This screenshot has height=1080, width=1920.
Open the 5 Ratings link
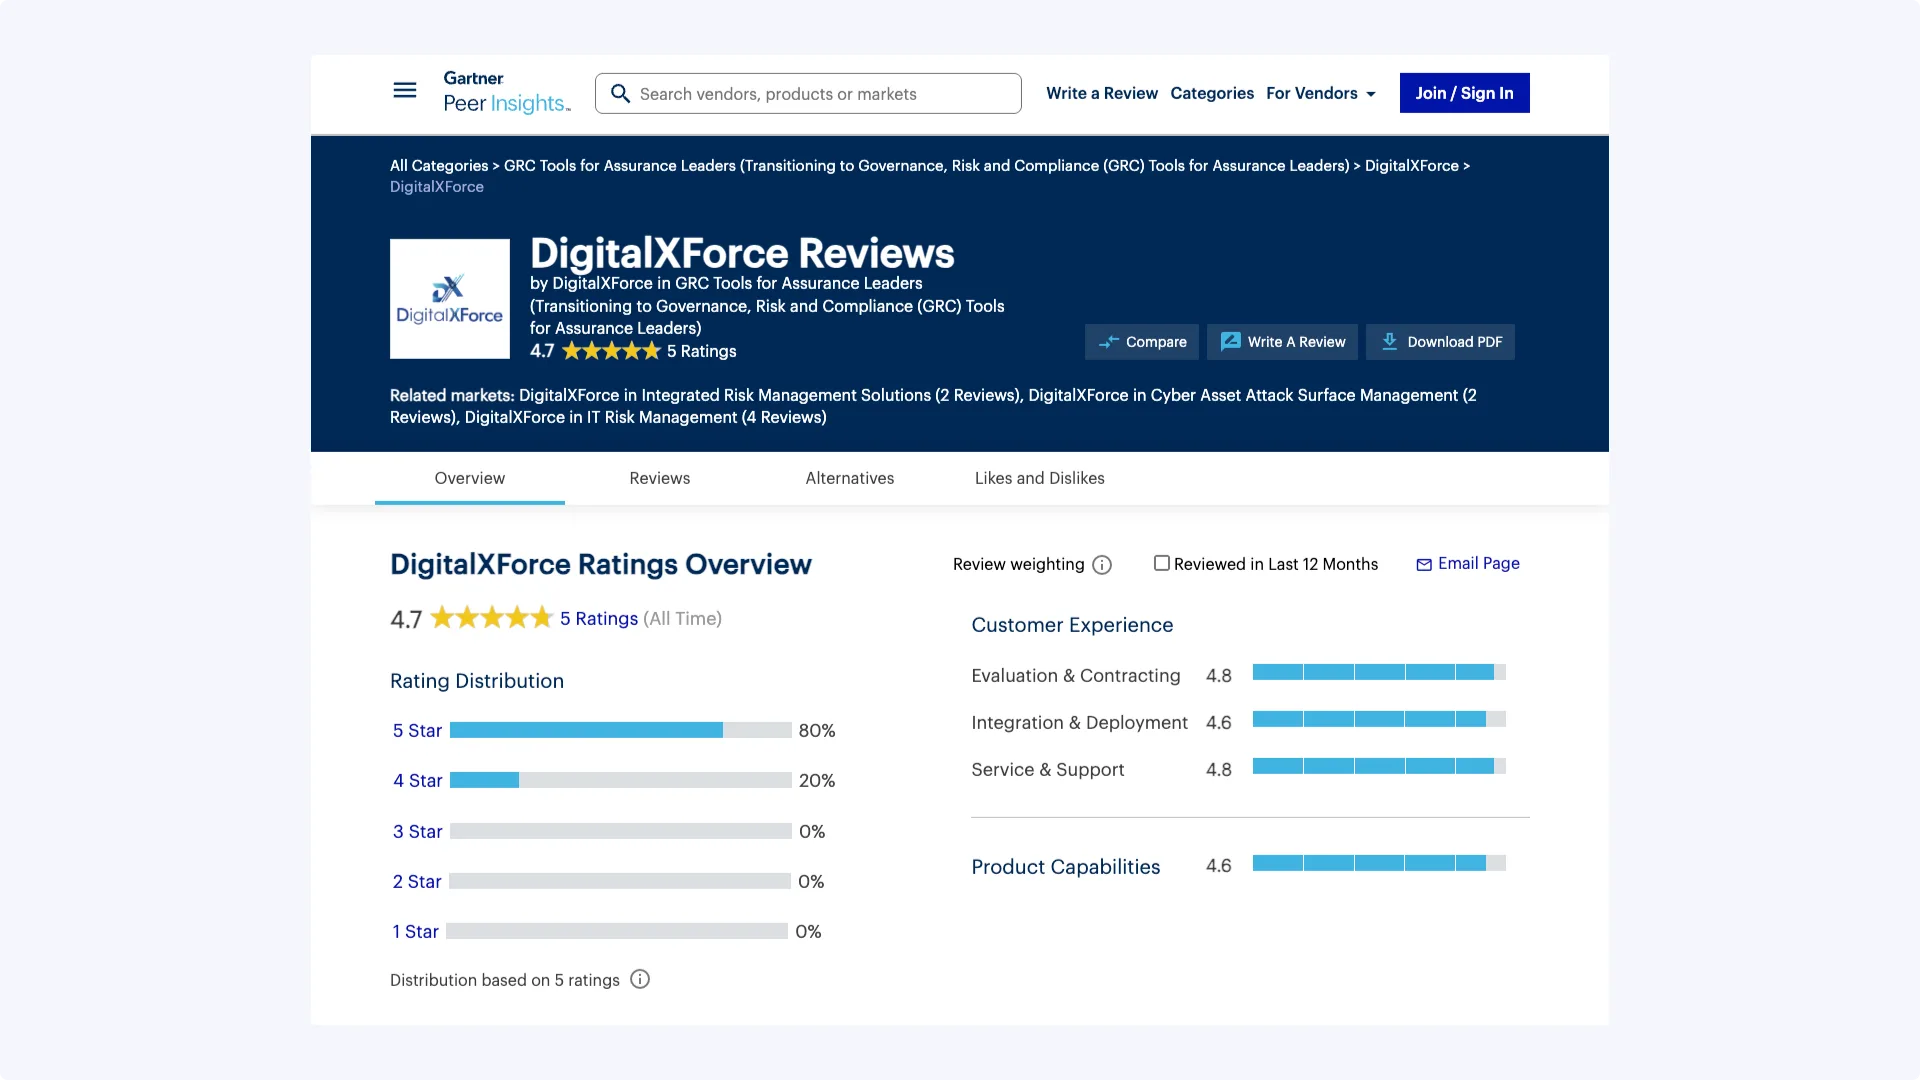pos(598,619)
